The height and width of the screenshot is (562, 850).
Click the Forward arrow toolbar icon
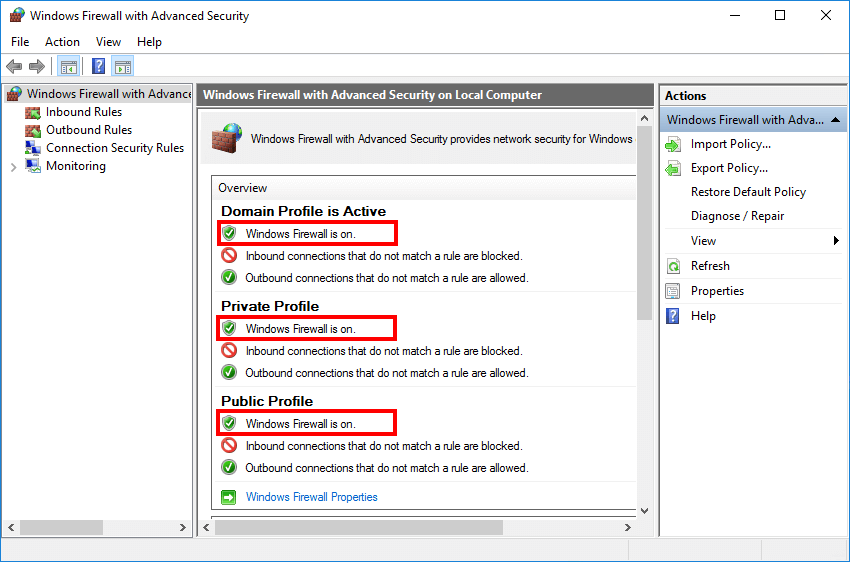[x=37, y=67]
